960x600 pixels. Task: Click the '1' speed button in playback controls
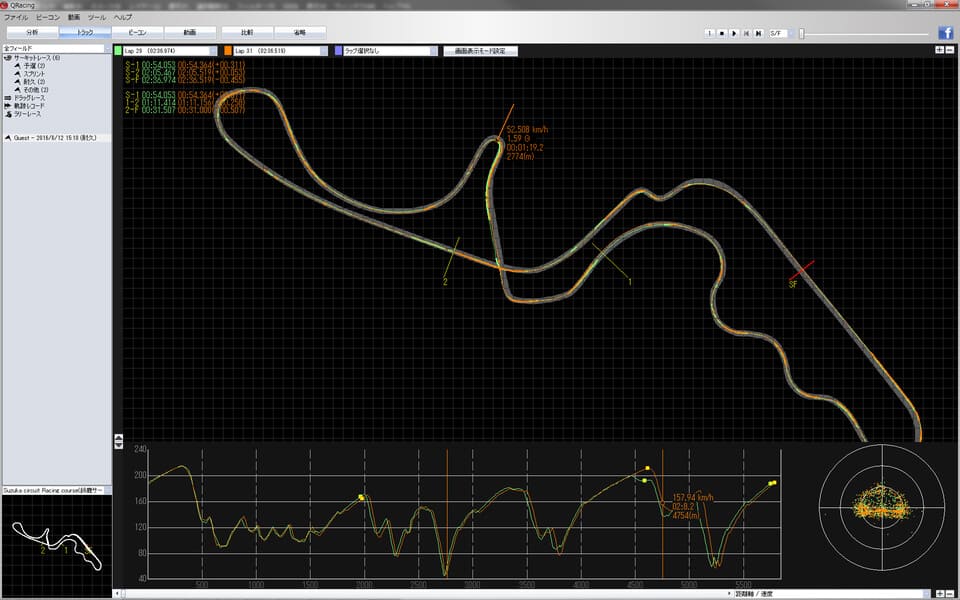point(710,34)
